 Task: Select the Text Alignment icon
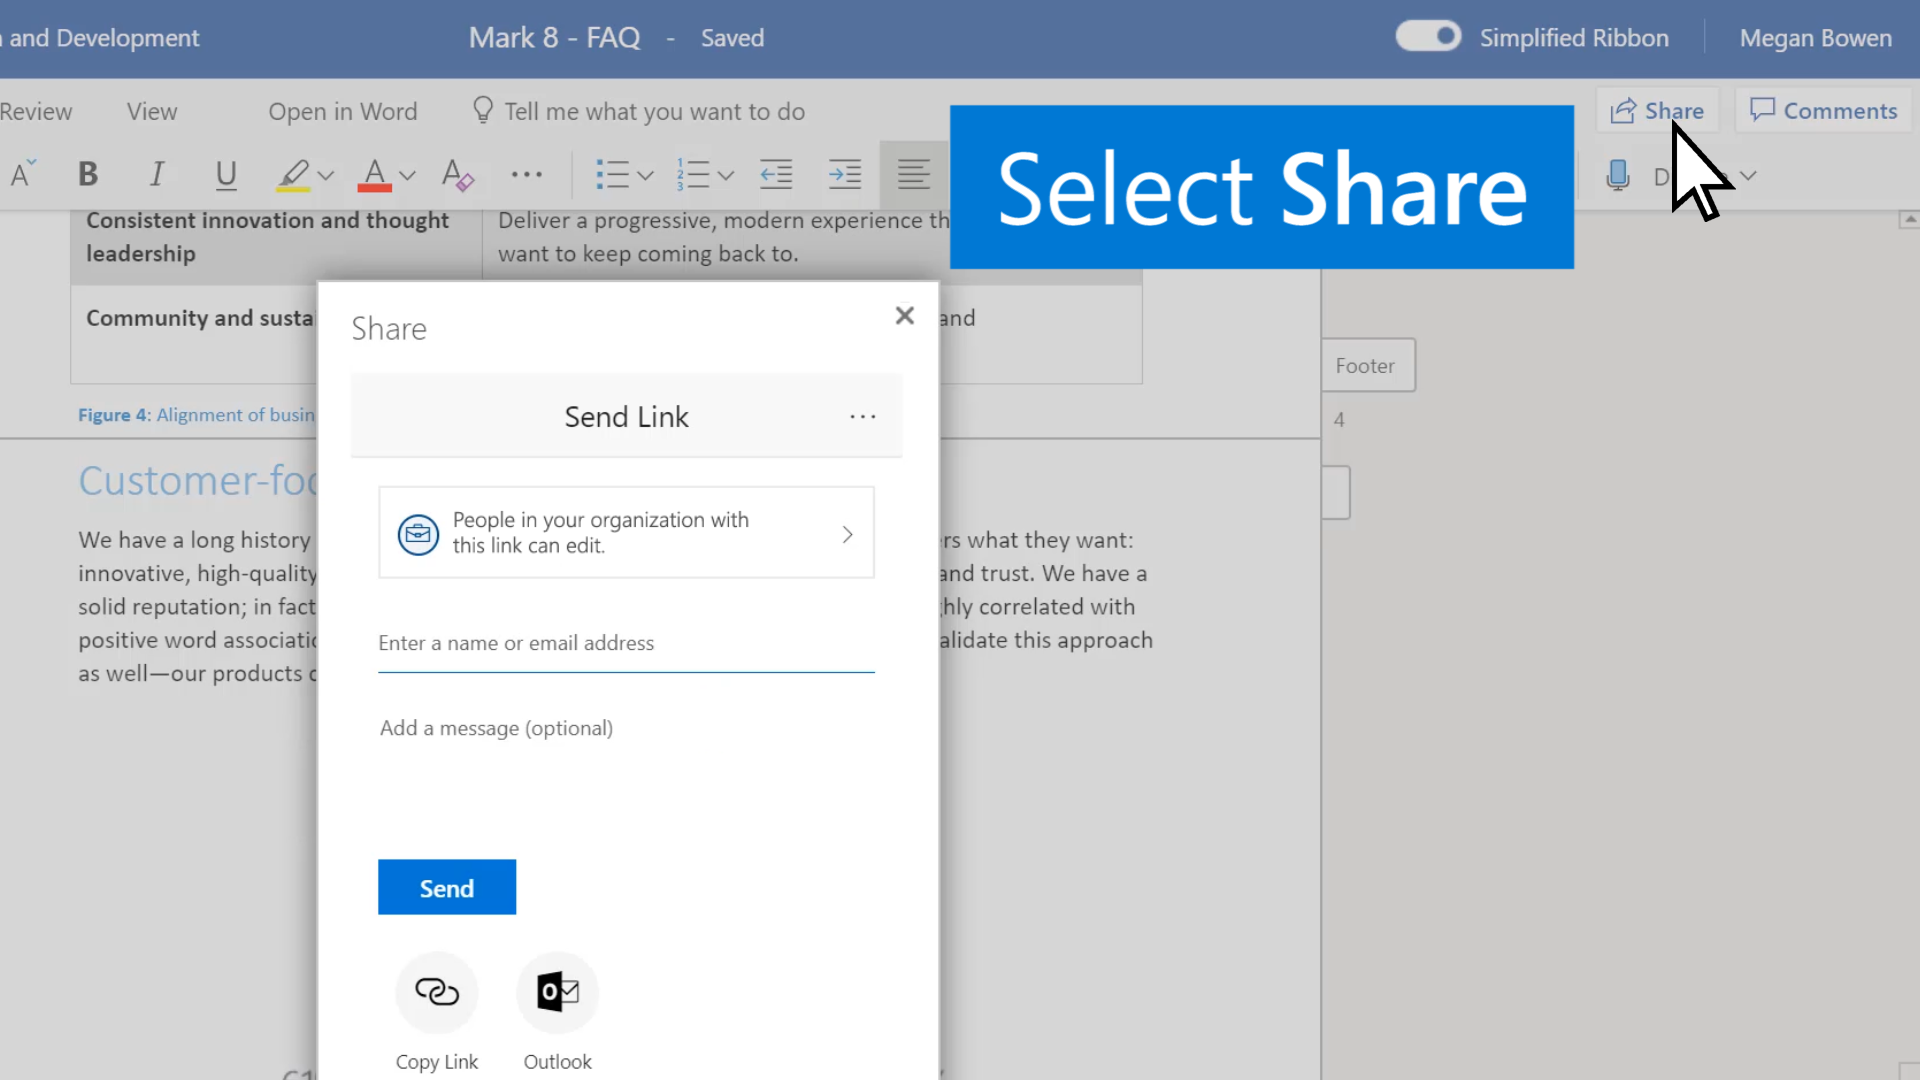click(914, 173)
